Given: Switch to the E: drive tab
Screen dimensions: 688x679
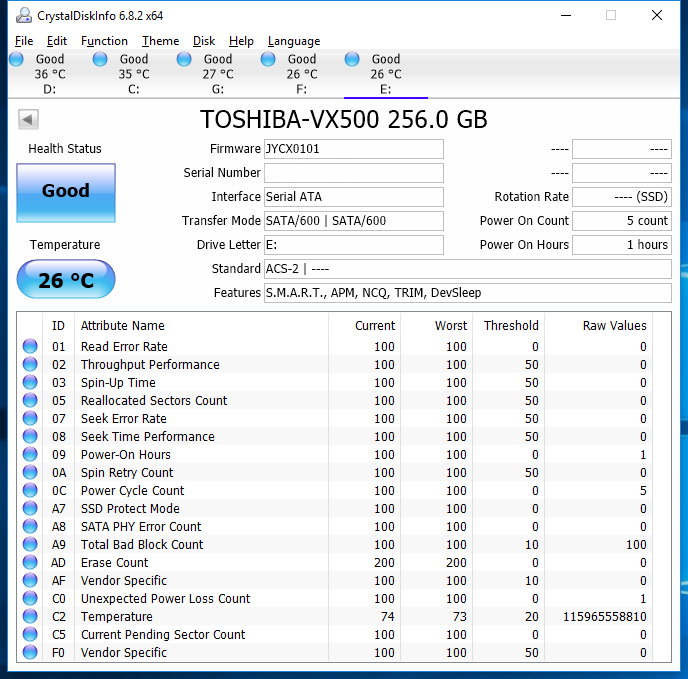Looking at the screenshot, I should [x=385, y=74].
